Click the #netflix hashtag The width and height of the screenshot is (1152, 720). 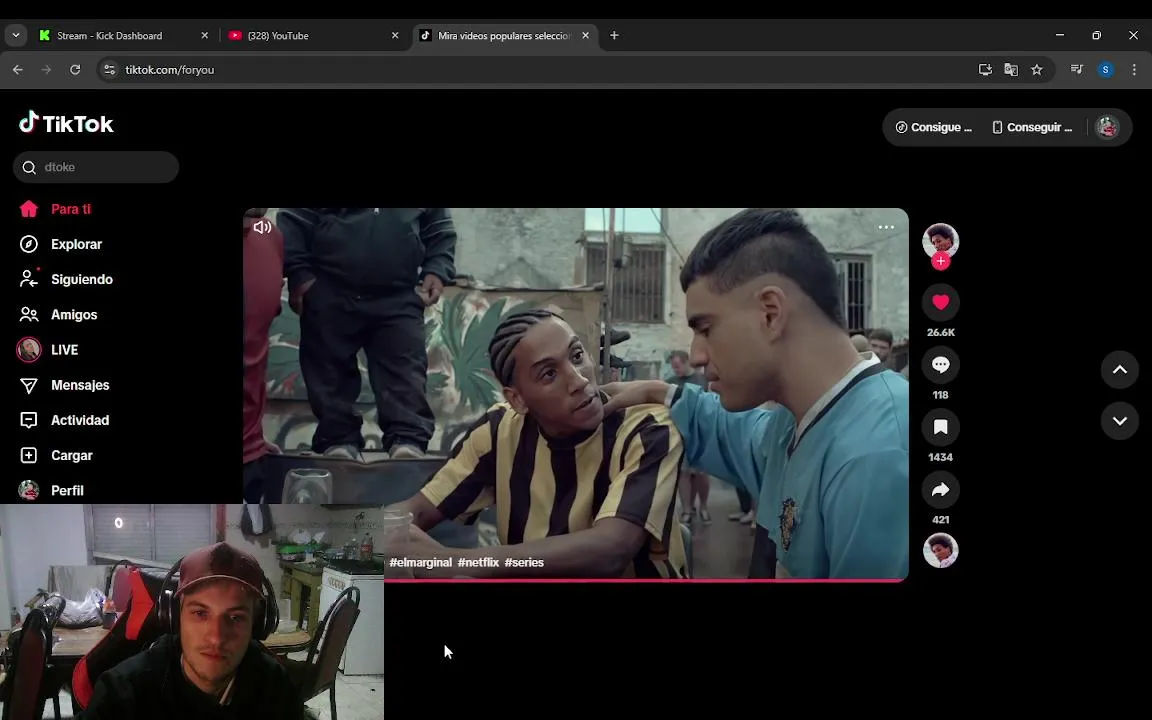point(478,563)
